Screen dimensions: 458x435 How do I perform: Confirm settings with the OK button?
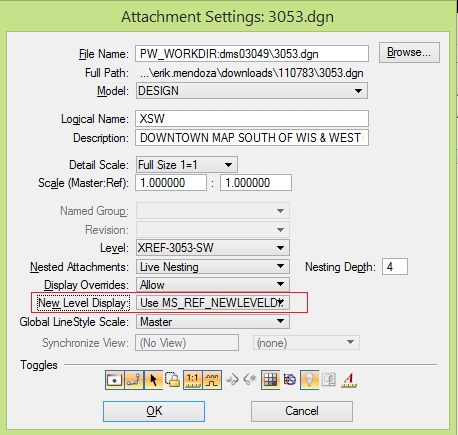pos(154,411)
